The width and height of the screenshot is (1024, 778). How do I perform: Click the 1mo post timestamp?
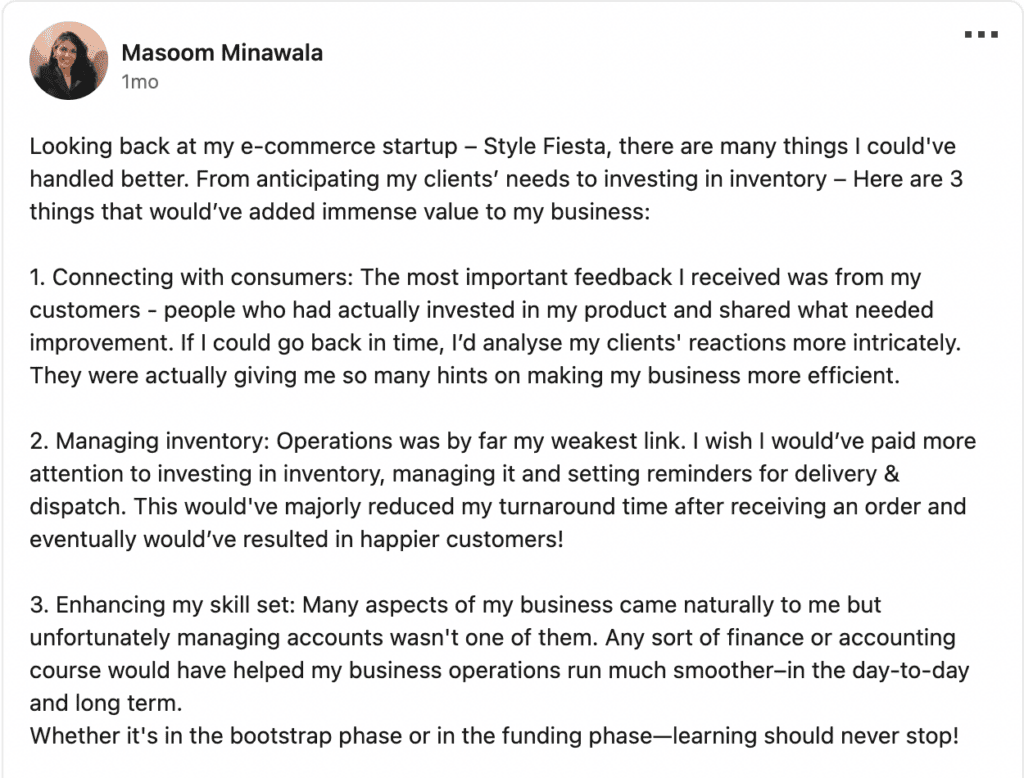tap(140, 82)
